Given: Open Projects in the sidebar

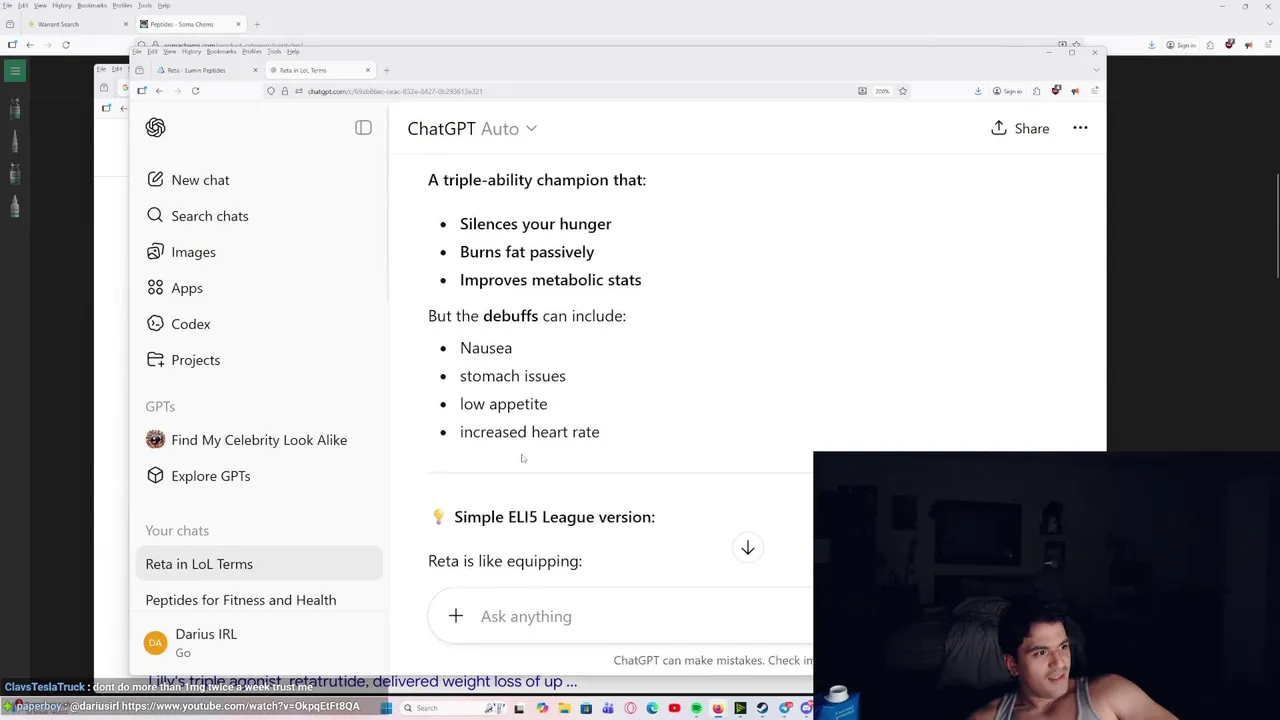Looking at the screenshot, I should pyautogui.click(x=259, y=360).
